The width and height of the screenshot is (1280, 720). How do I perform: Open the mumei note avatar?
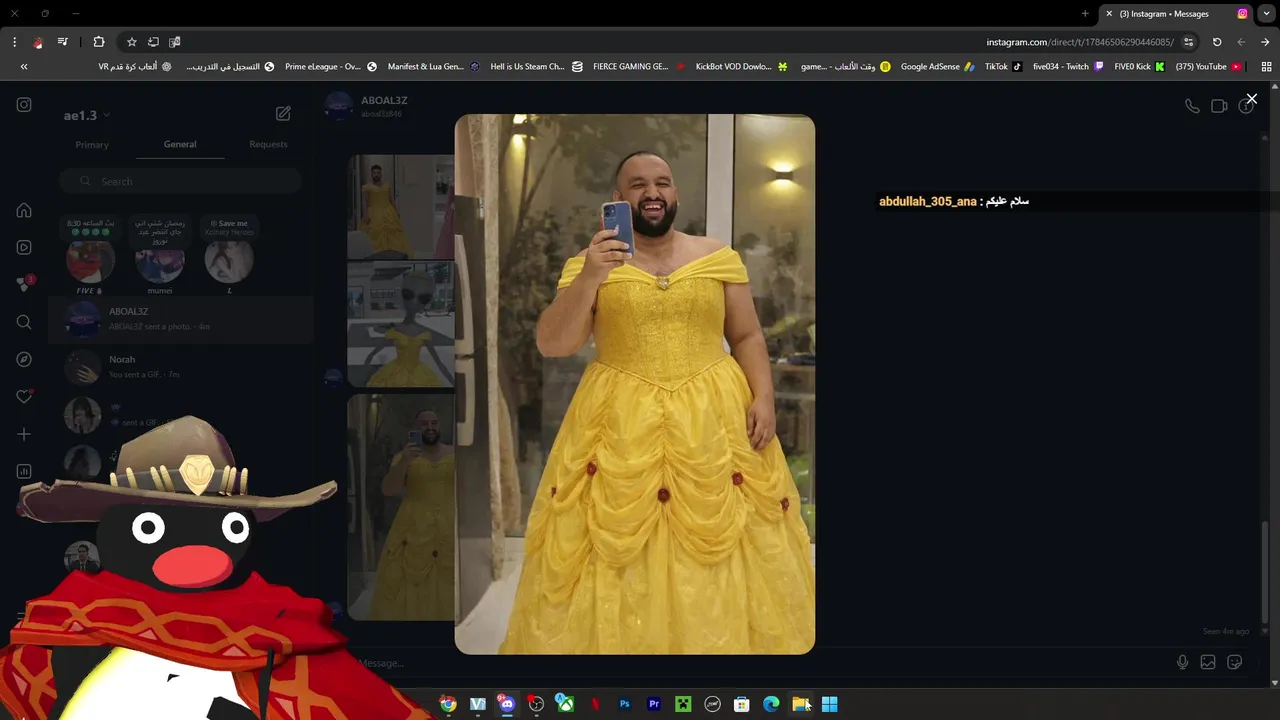click(160, 262)
